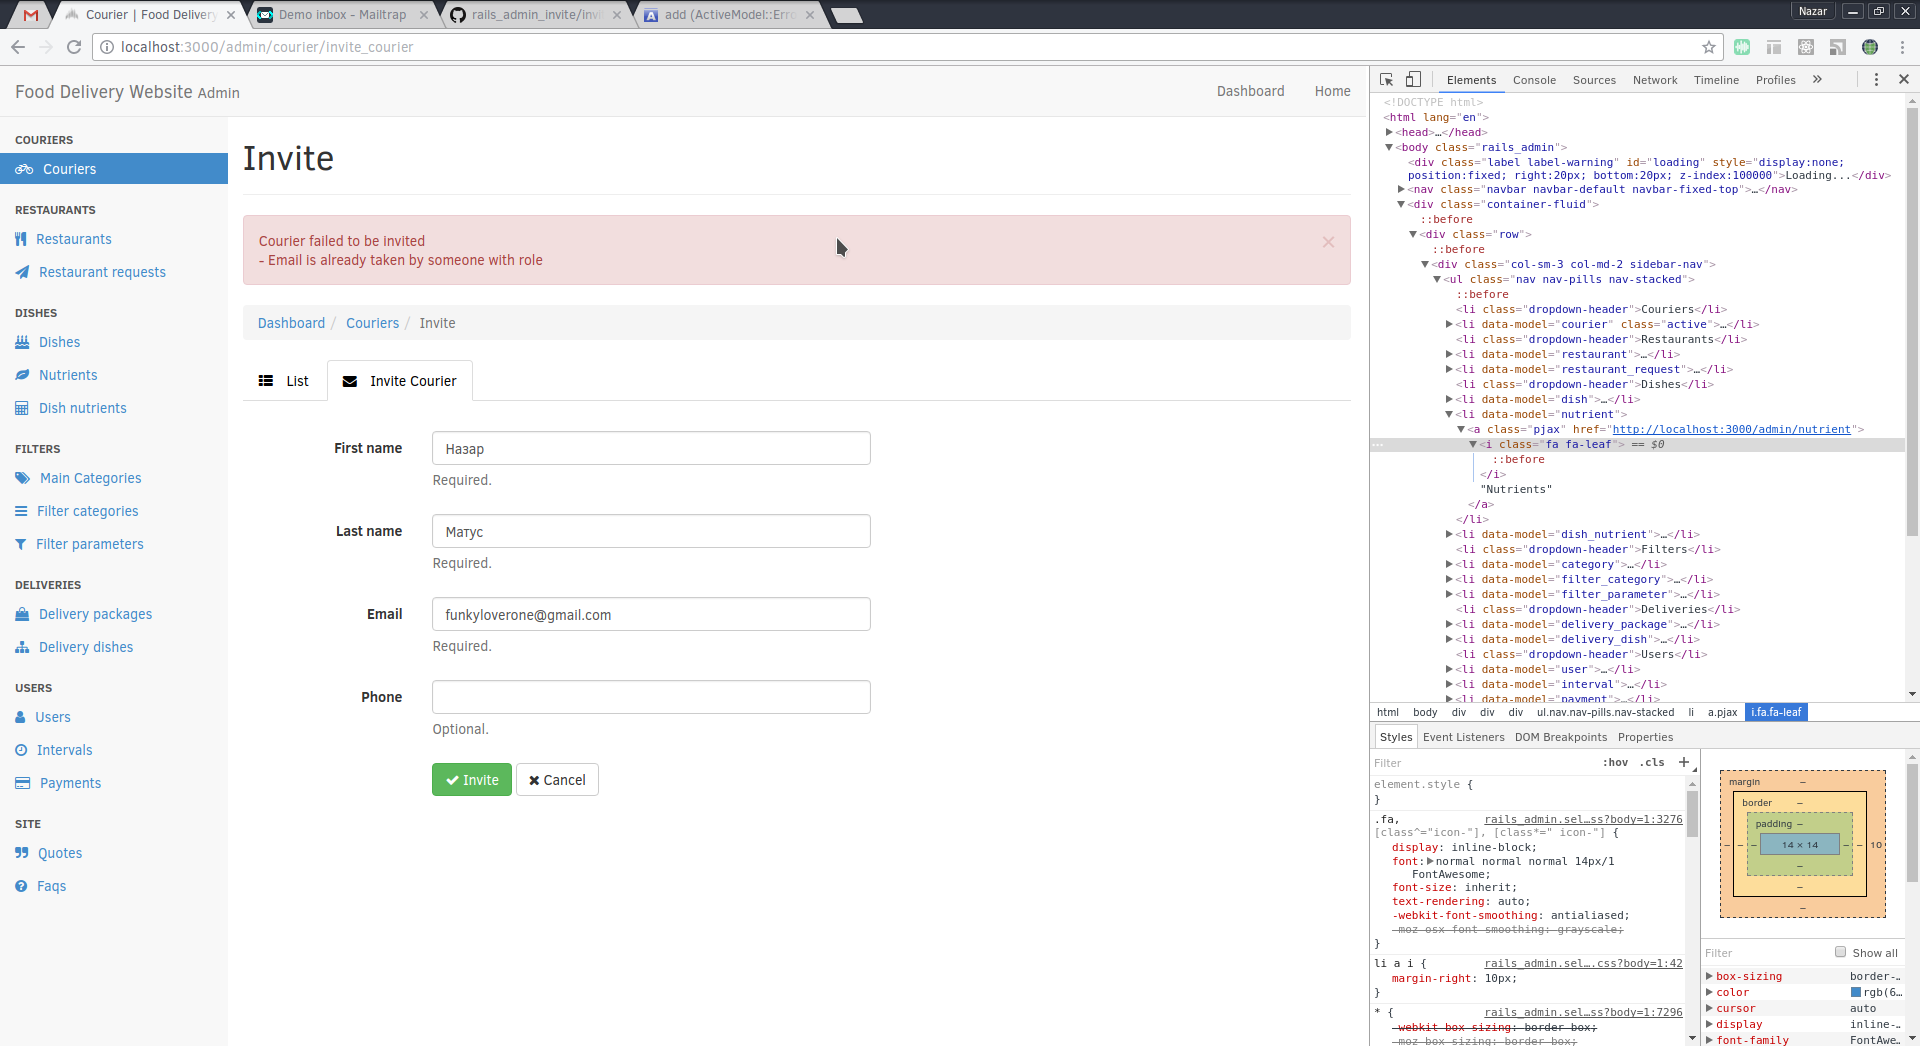Screen dimensions: 1920x1046
Task: Open the Event Listeners tab
Action: [1463, 737]
